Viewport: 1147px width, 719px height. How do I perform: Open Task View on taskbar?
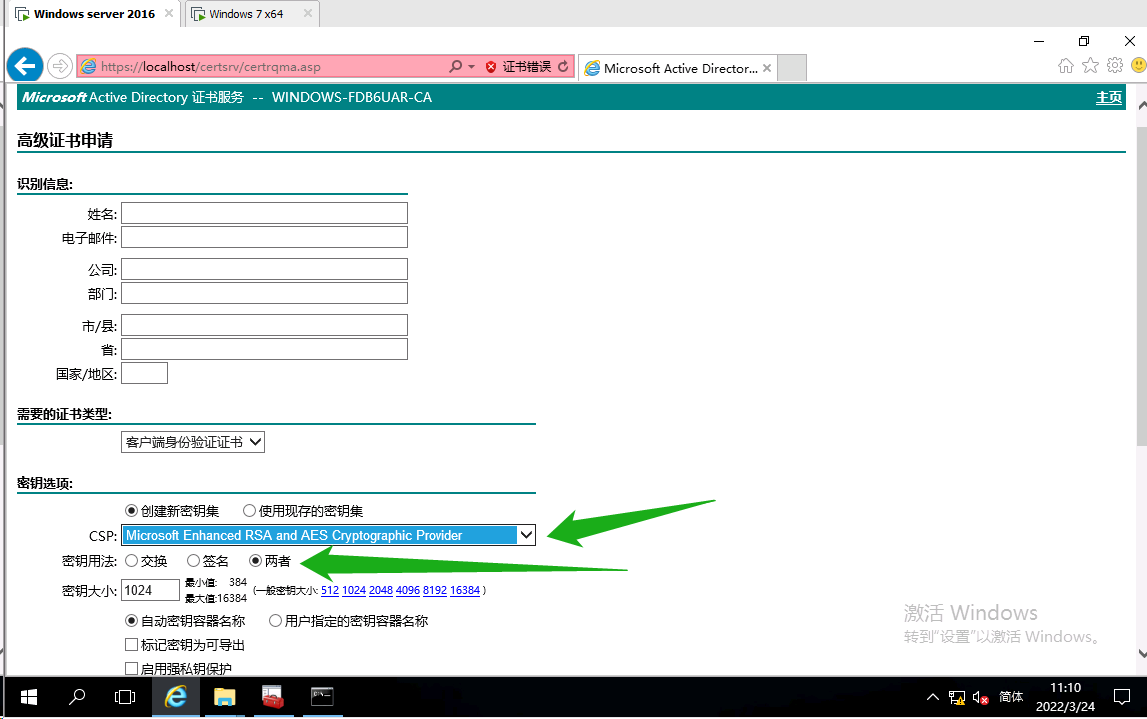point(125,697)
